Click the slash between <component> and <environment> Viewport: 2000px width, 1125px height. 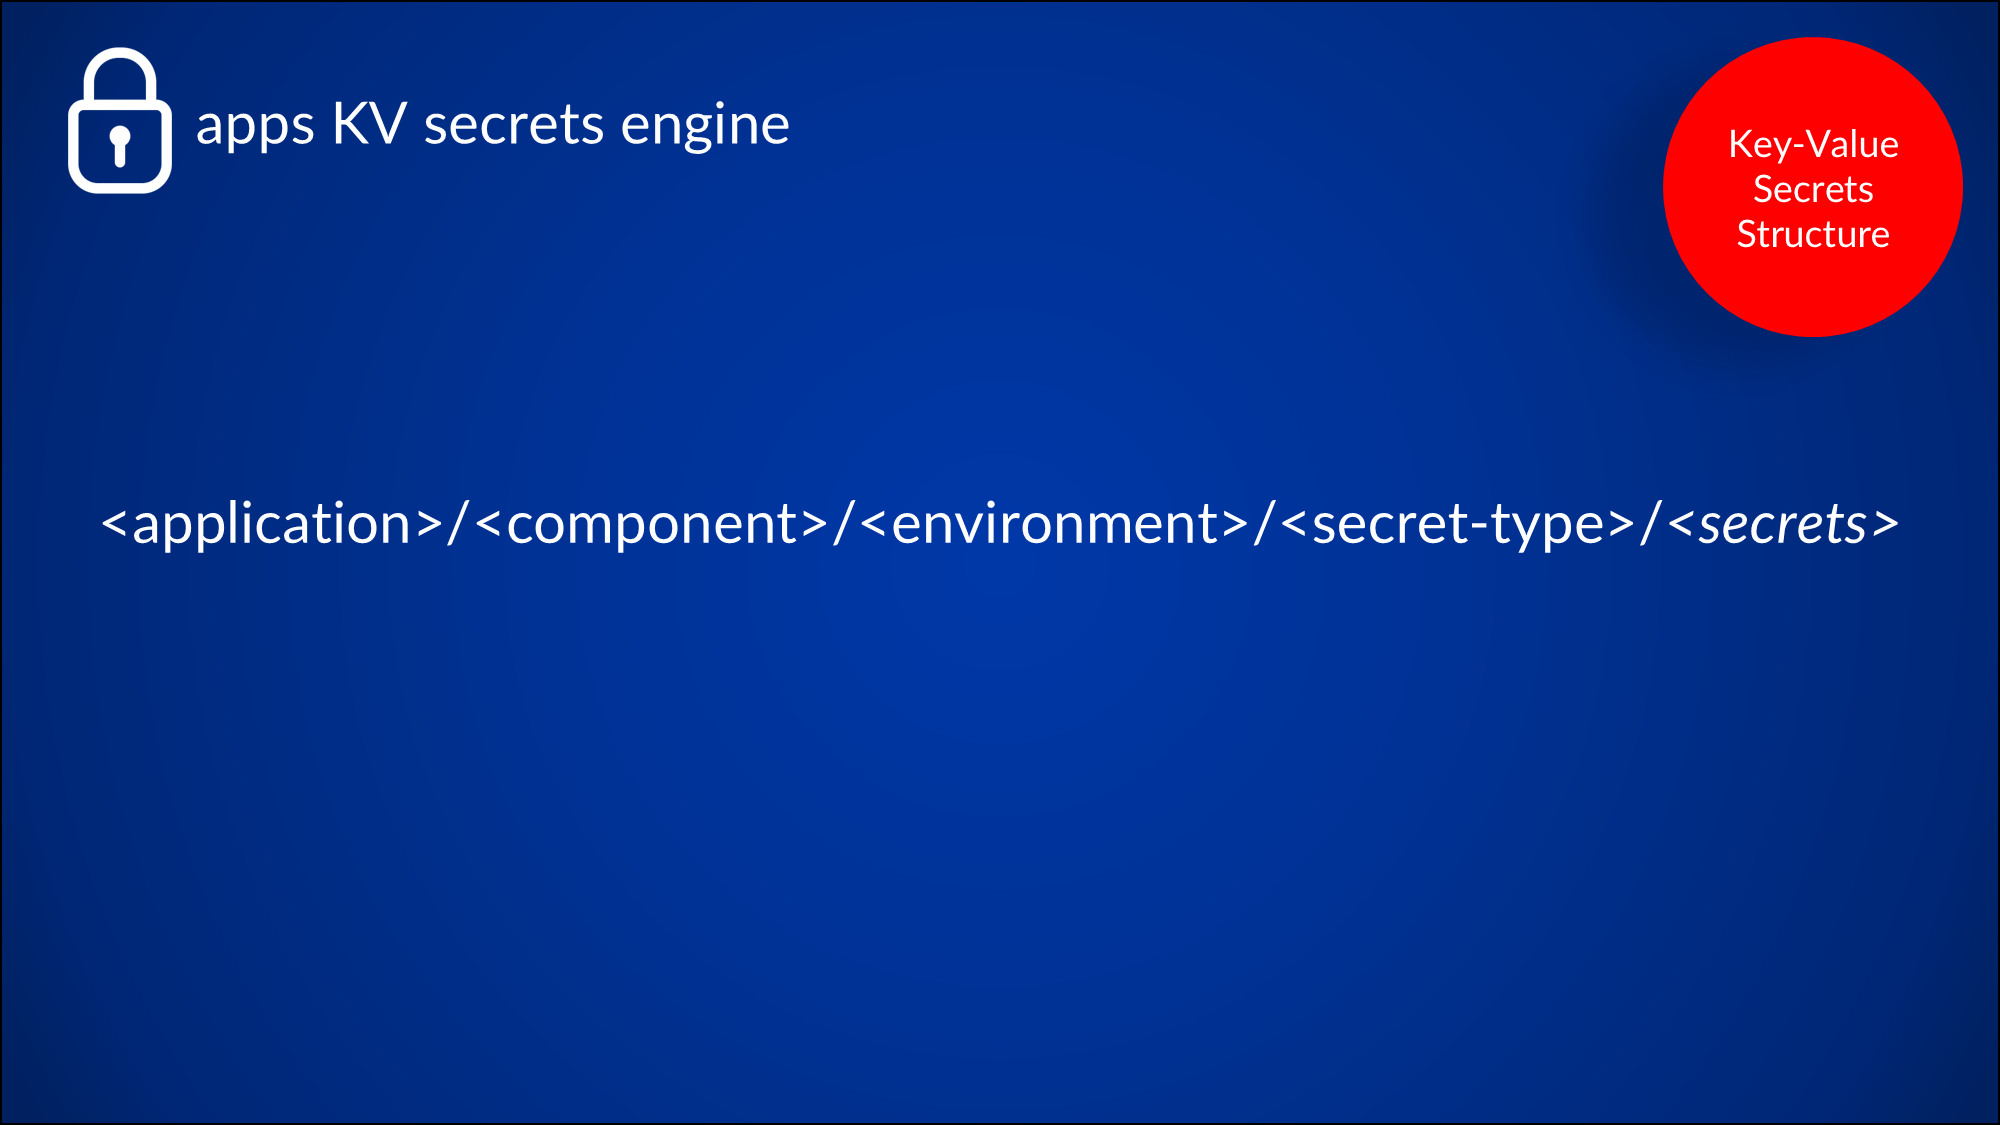pos(844,524)
